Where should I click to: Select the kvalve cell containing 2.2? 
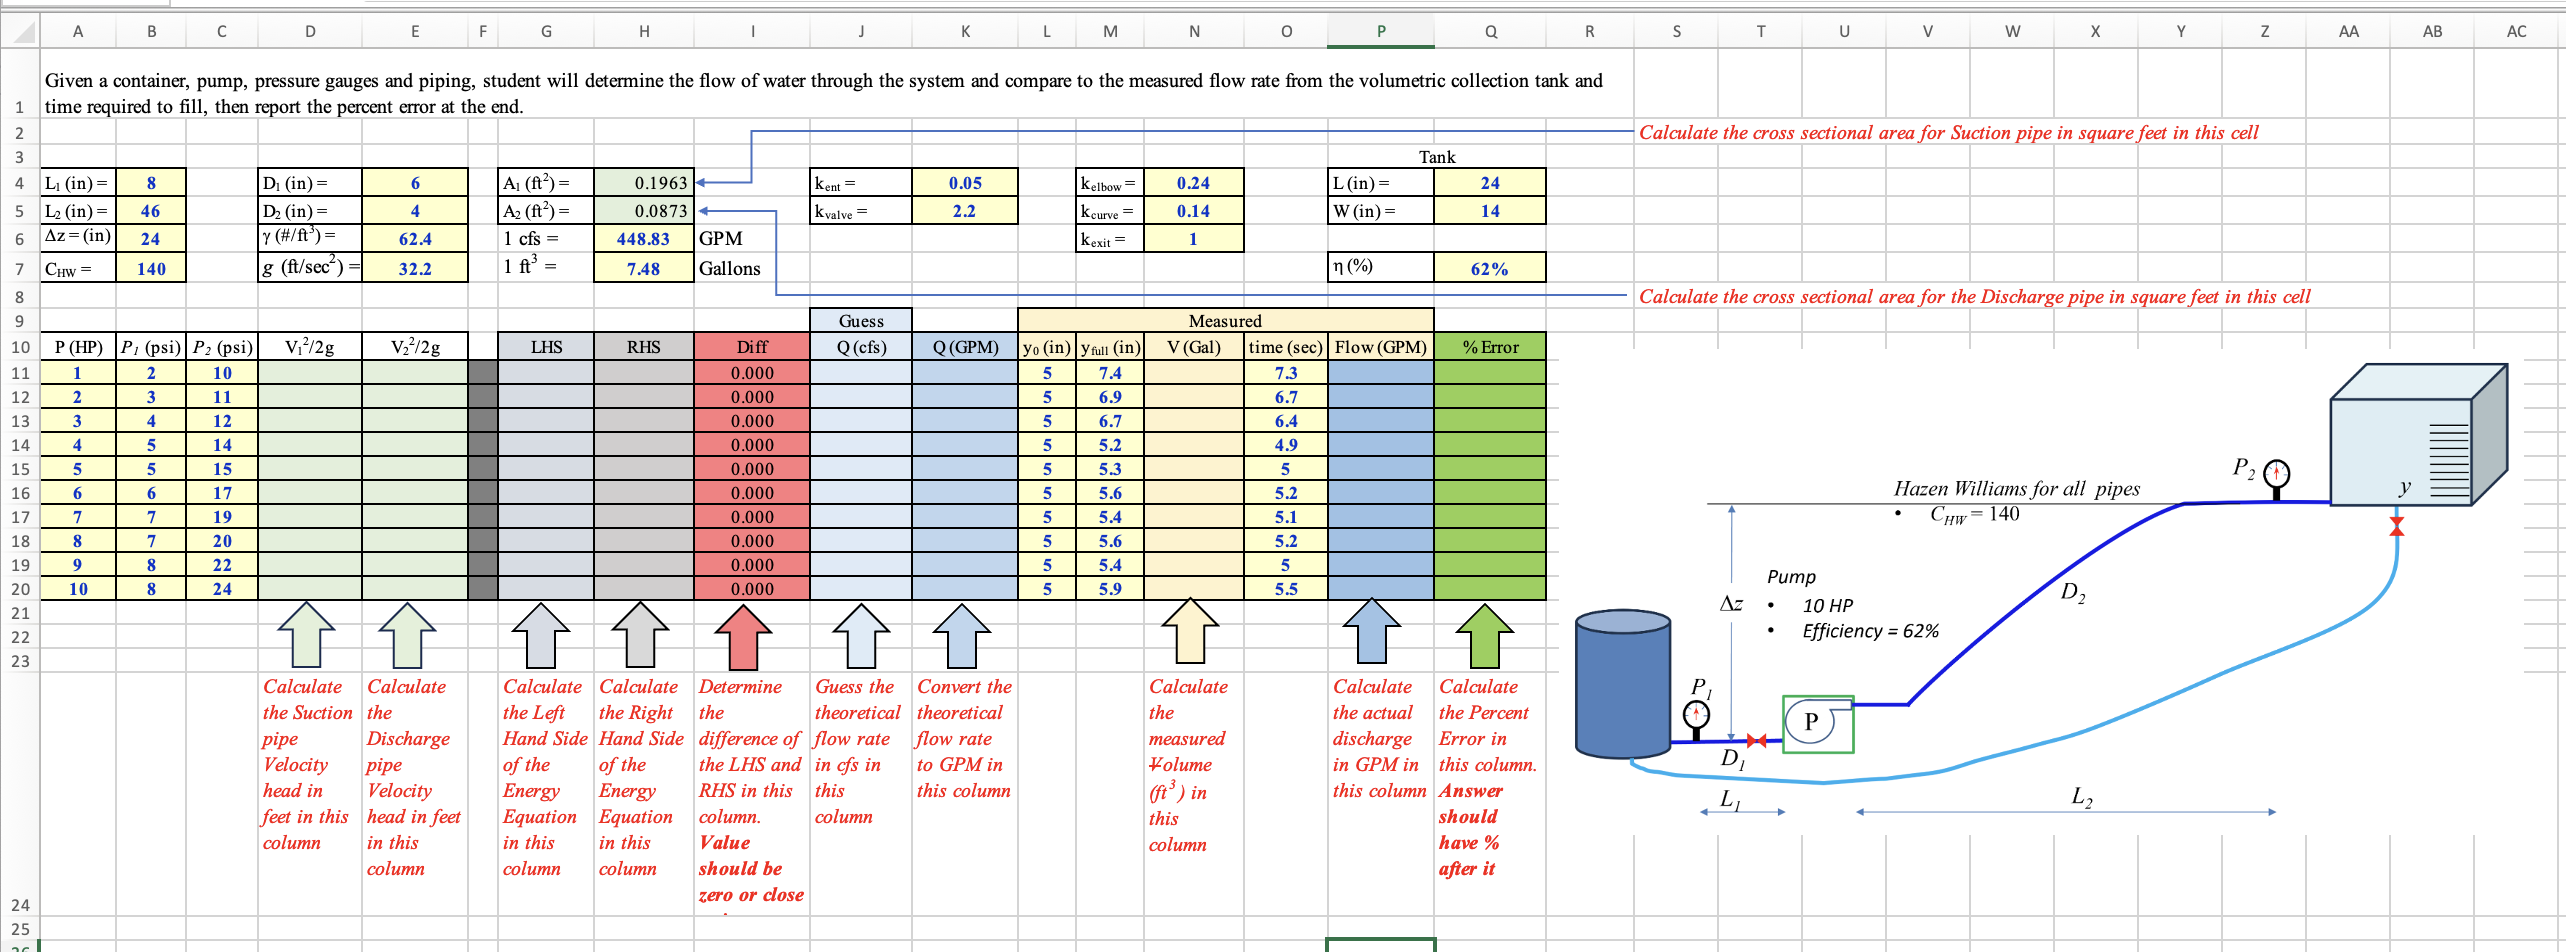click(x=963, y=211)
